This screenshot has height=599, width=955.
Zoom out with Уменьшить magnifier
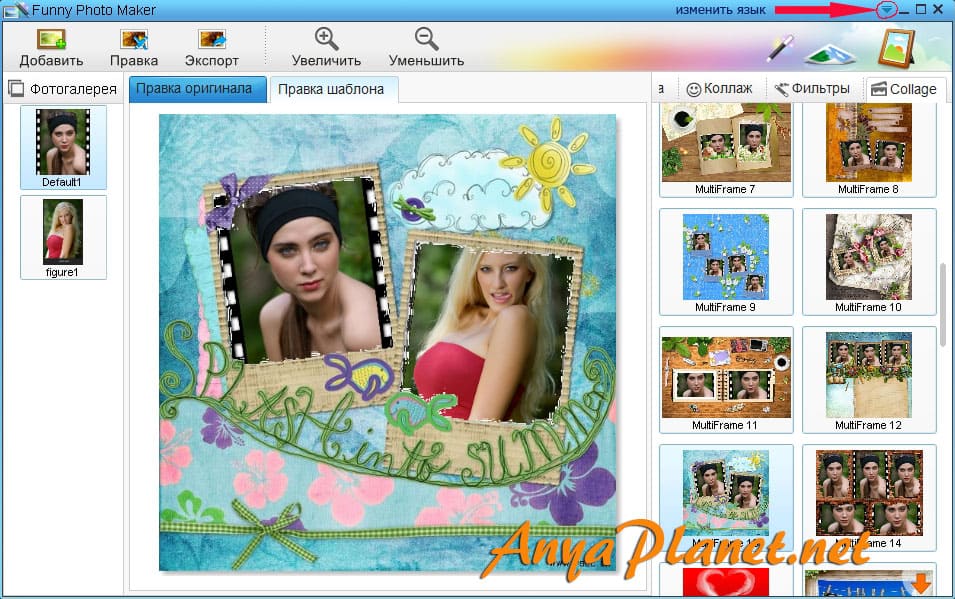pyautogui.click(x=426, y=39)
